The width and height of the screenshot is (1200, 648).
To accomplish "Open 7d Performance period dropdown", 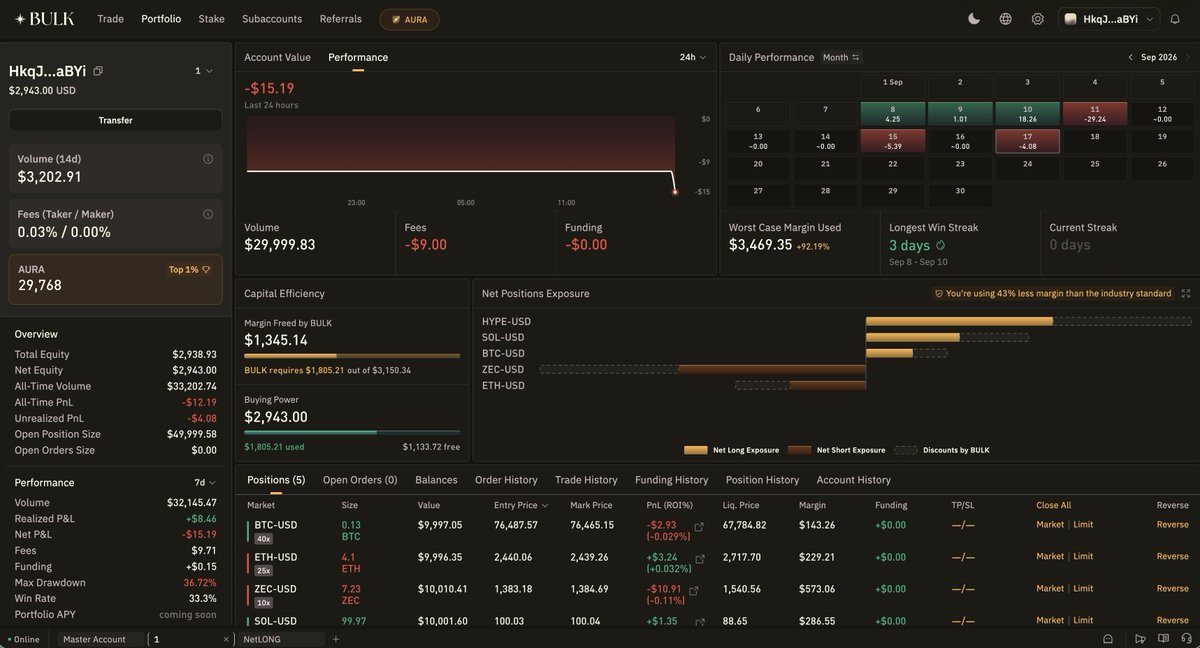I will (204, 483).
